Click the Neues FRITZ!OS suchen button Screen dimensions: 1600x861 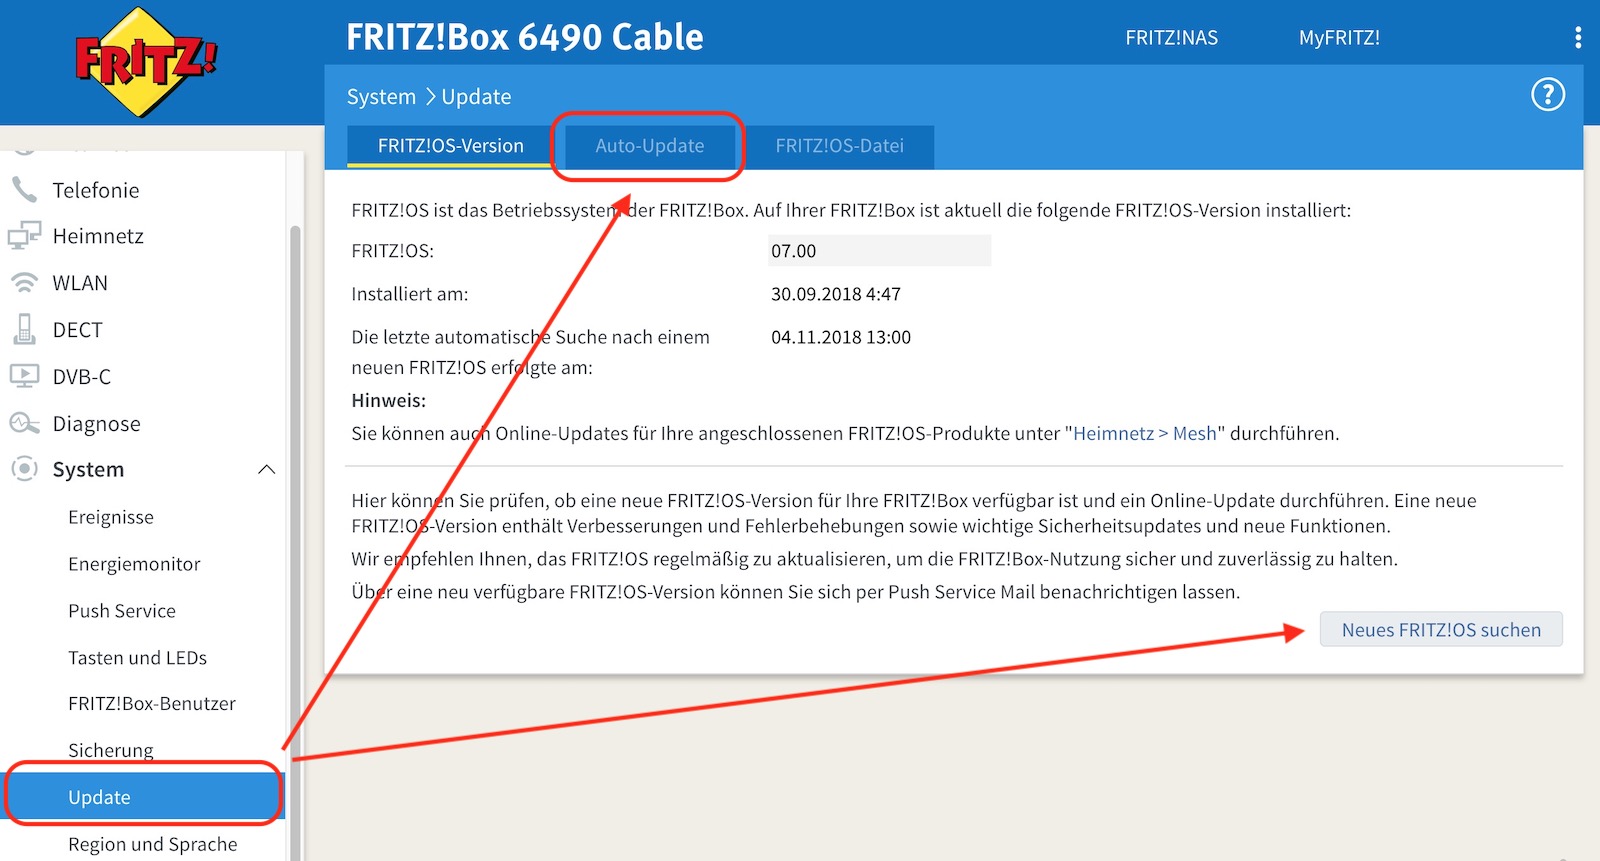tap(1441, 630)
